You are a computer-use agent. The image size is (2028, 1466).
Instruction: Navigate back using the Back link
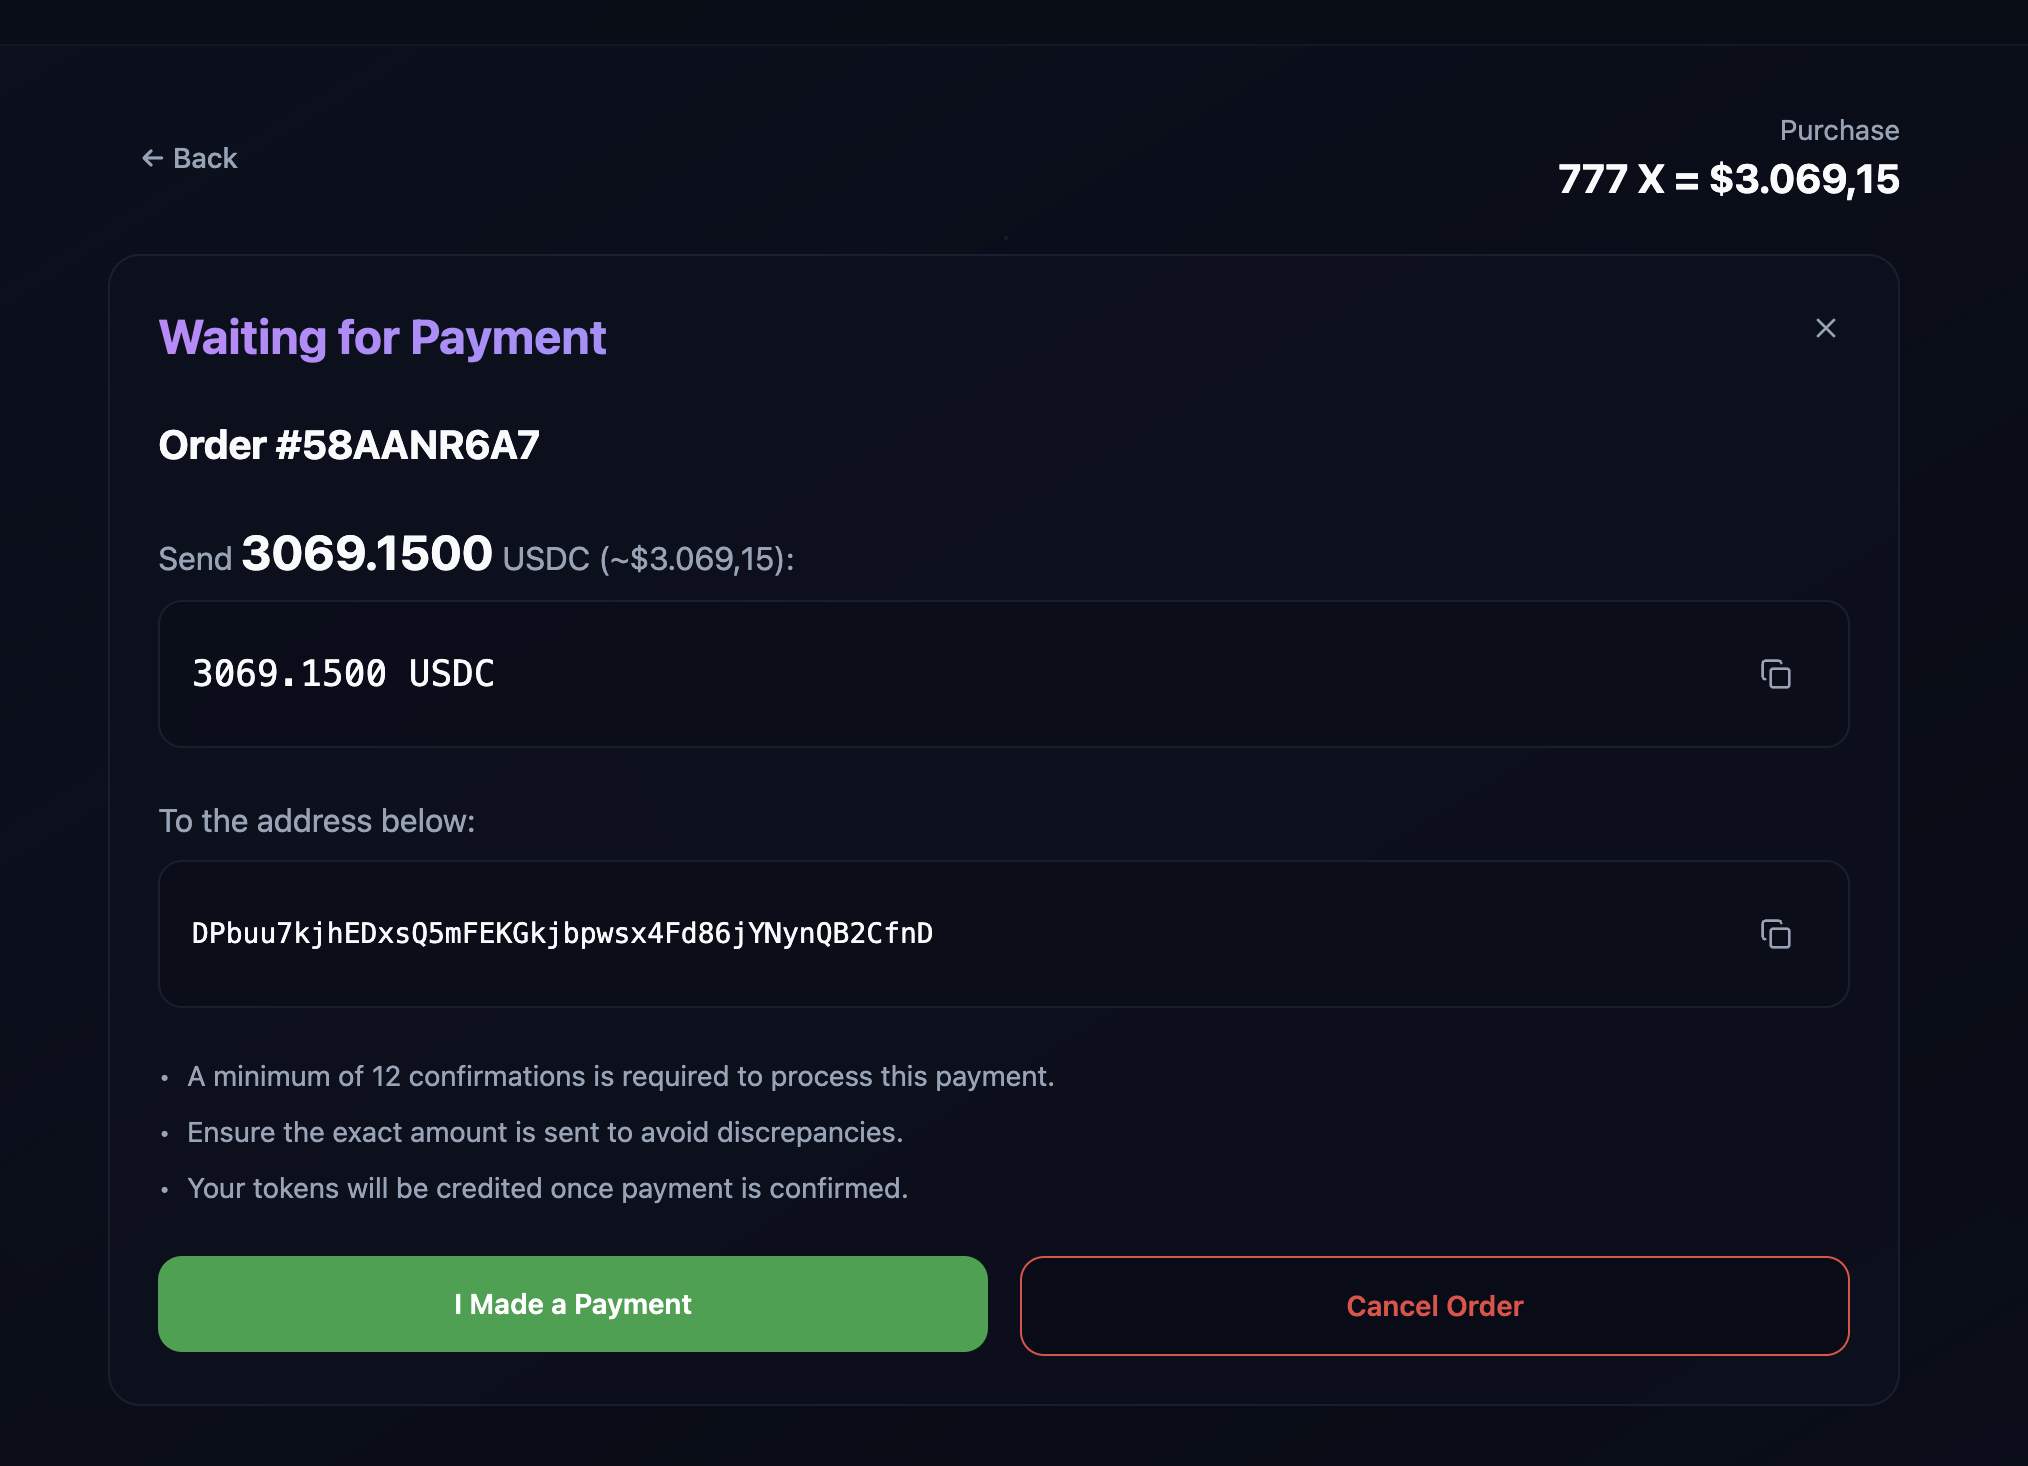tap(190, 157)
